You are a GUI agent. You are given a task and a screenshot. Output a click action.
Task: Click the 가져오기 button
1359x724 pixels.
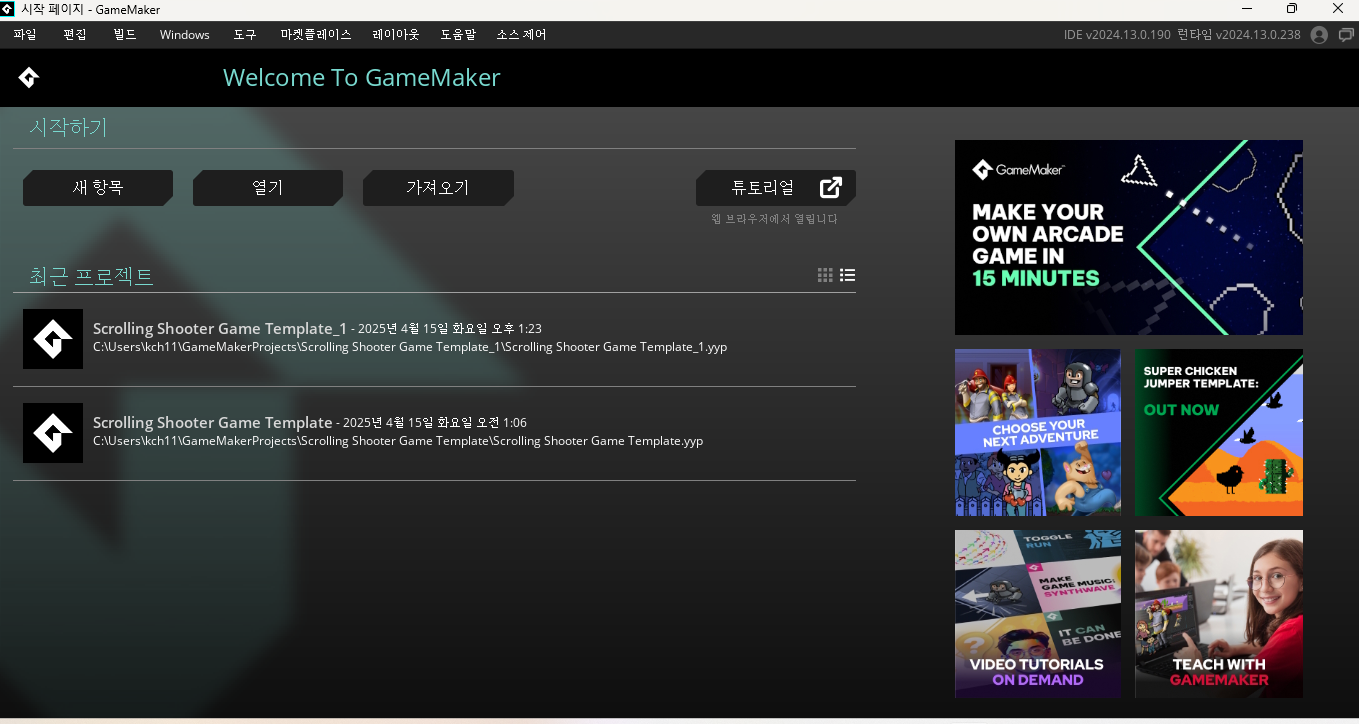point(438,188)
